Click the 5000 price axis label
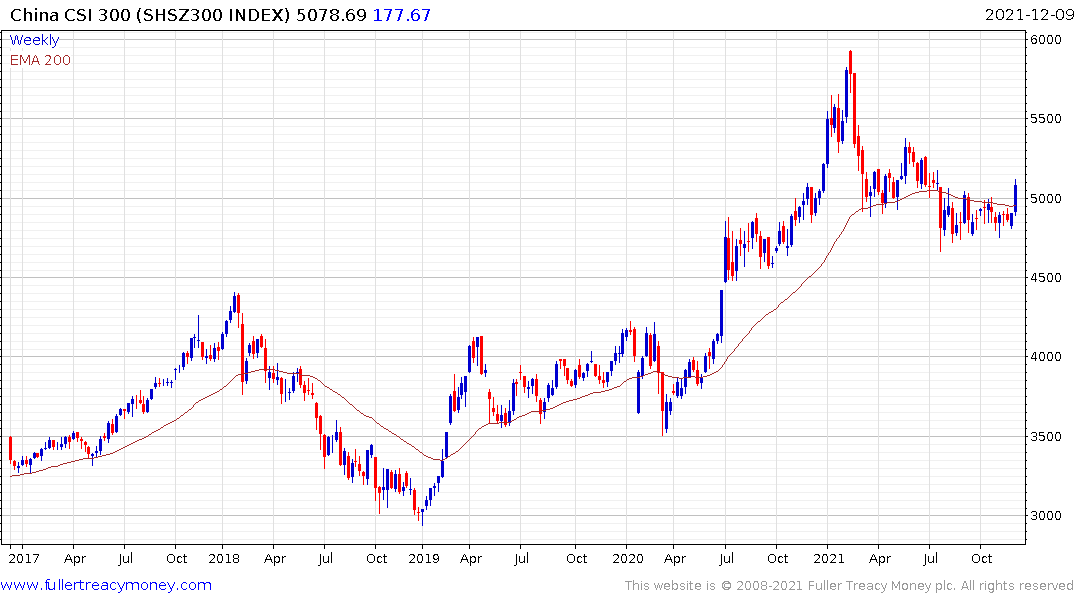1075x600 pixels. point(1046,199)
